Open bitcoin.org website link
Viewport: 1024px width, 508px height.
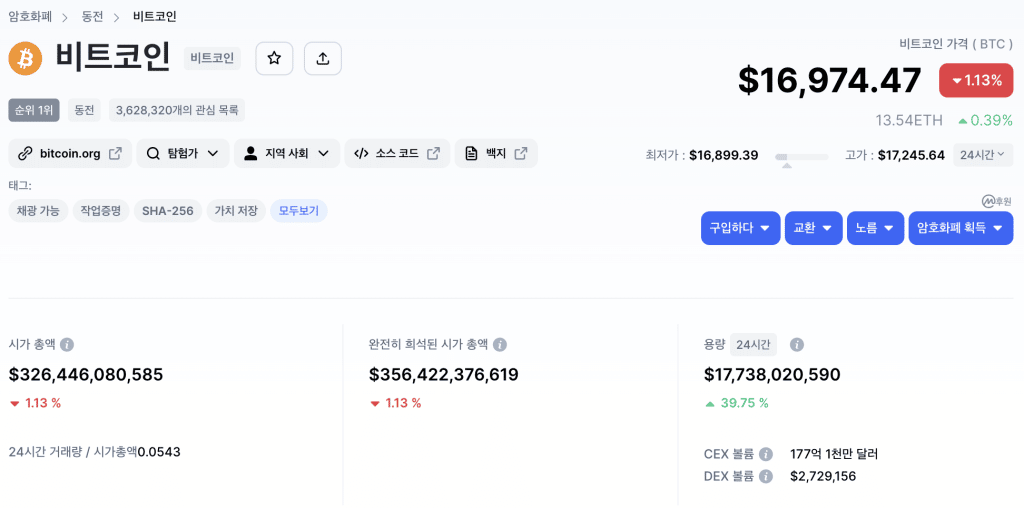[70, 153]
